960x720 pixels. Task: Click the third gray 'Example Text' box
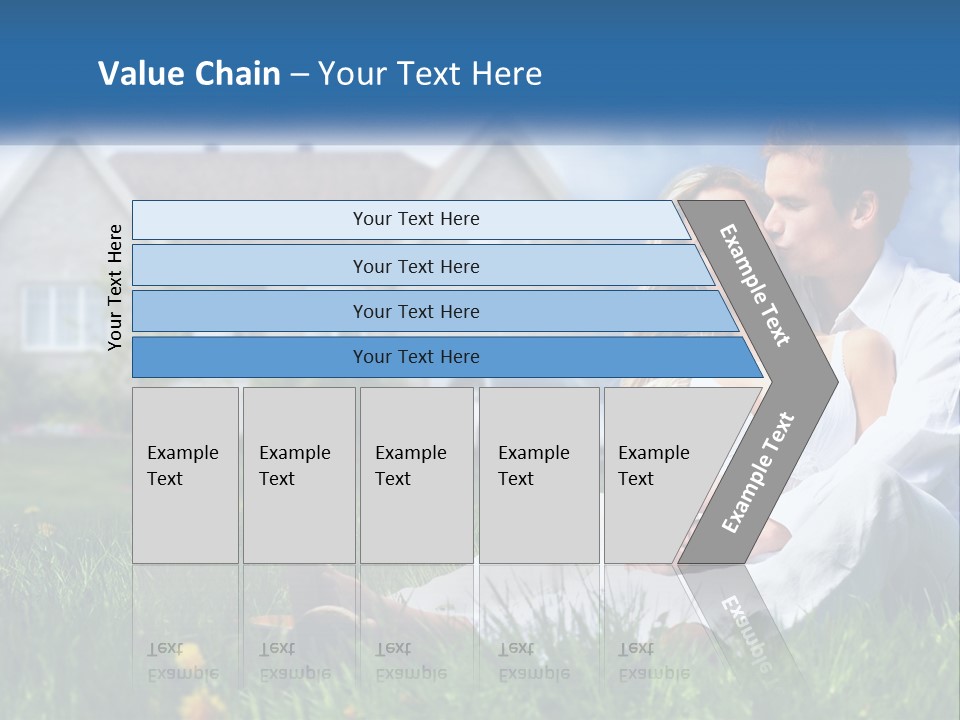pos(417,475)
